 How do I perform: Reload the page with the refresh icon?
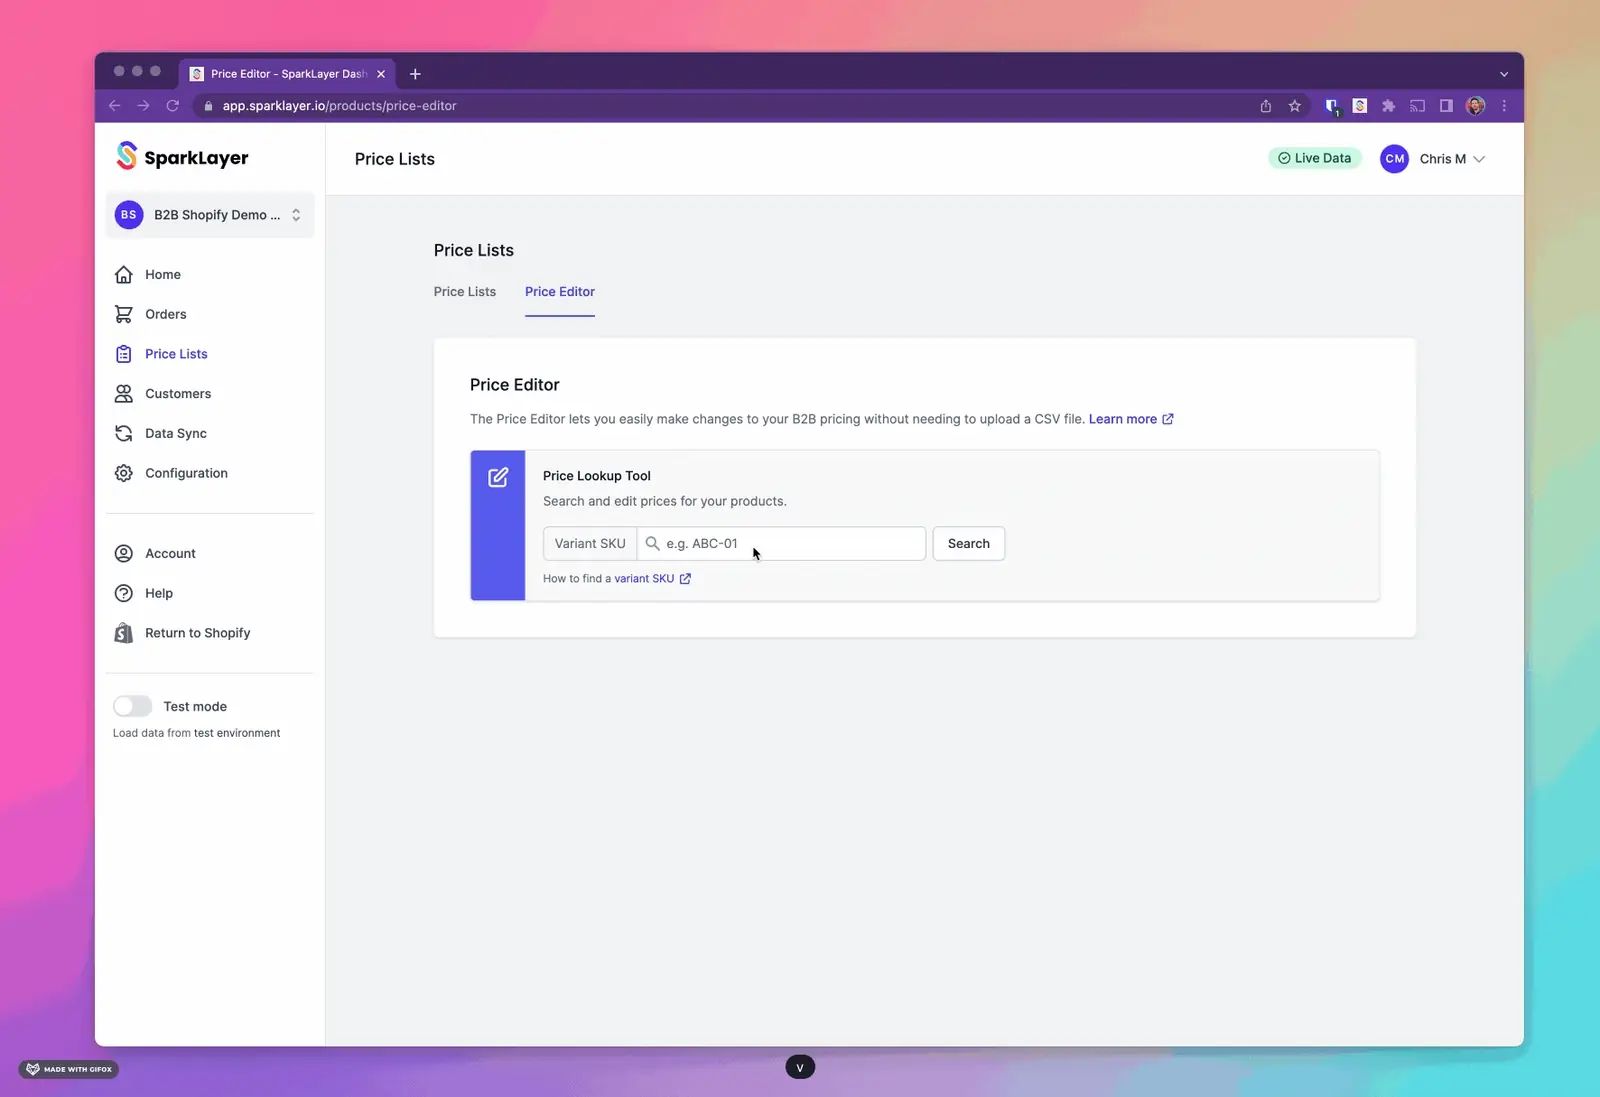172,105
